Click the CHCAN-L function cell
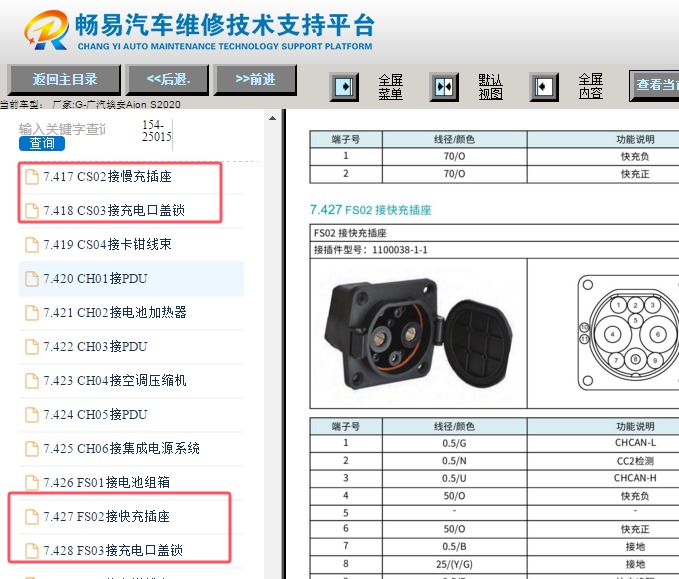This screenshot has height=579, width=679. click(x=635, y=443)
